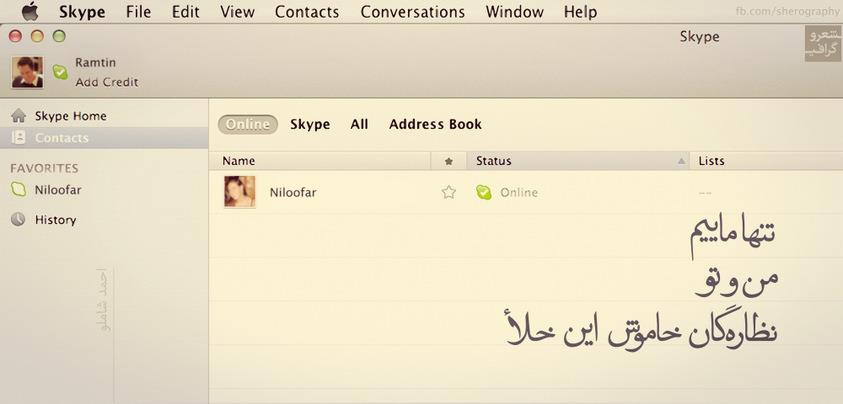Open the Contacts menu in menu bar
843x404 pixels.
click(x=307, y=12)
